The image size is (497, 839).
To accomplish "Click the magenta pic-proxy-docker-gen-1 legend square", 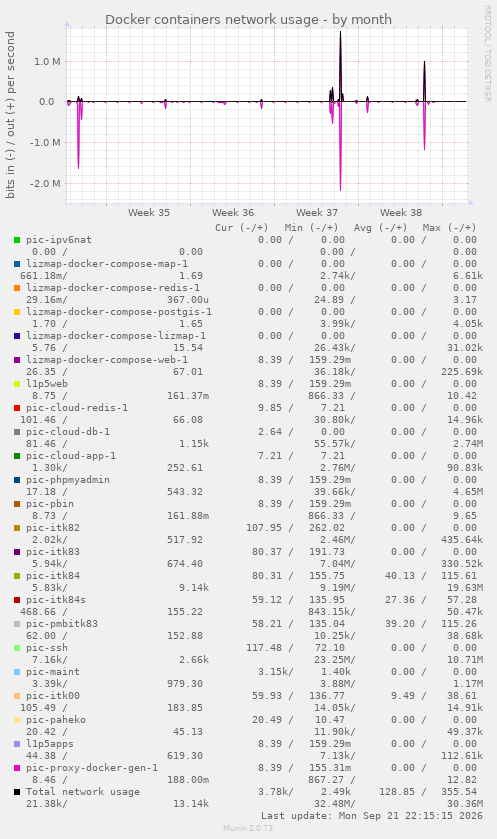I will 17,768.
